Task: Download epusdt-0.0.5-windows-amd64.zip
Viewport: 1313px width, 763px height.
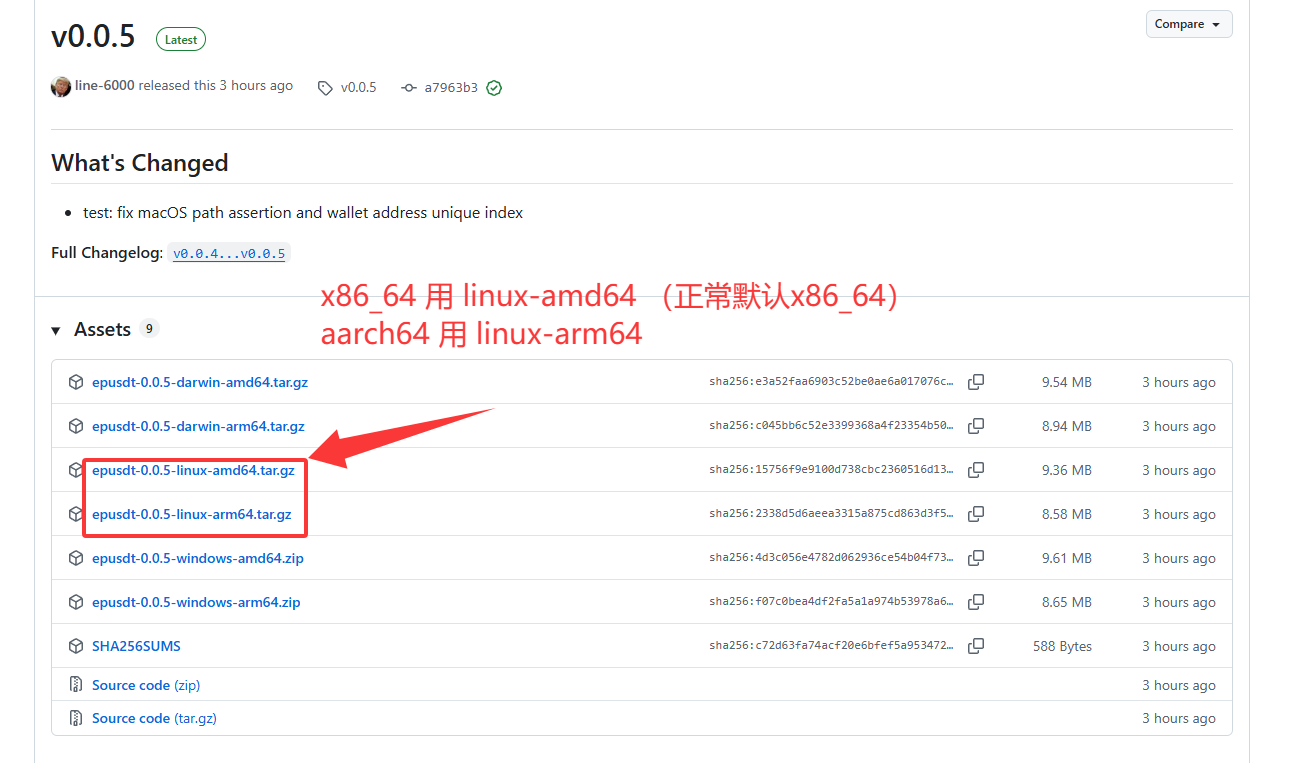Action: (197, 558)
